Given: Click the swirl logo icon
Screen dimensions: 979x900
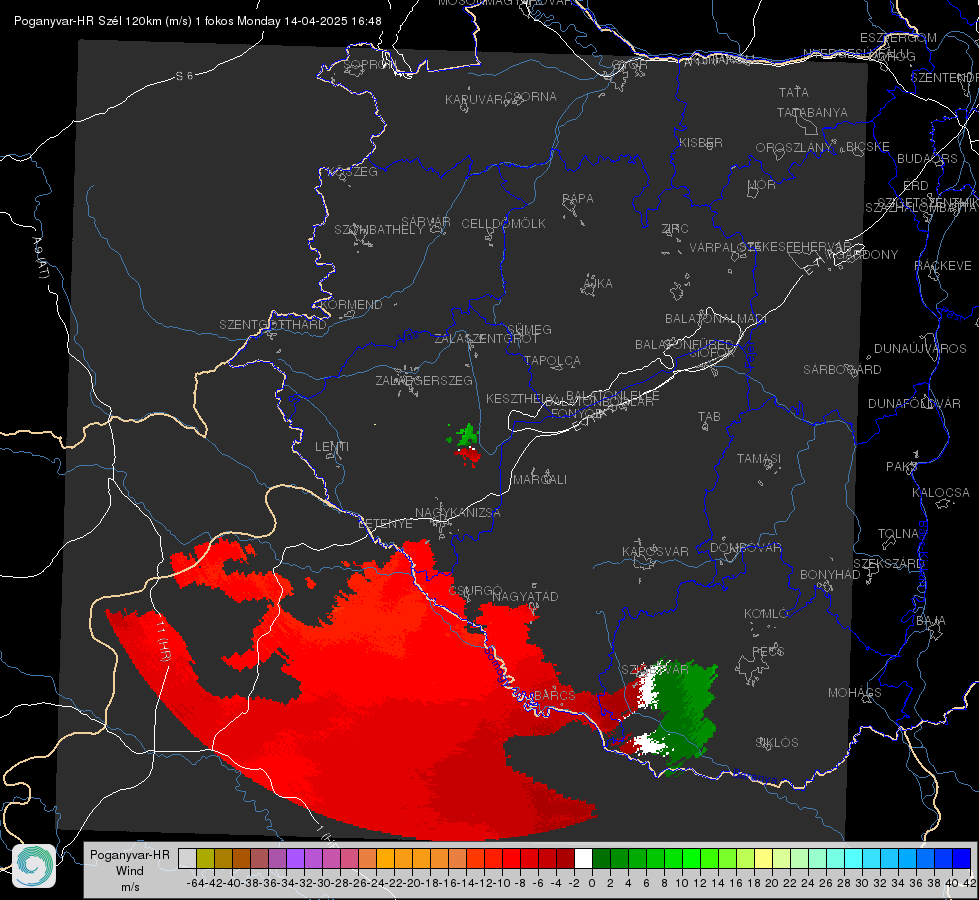Looking at the screenshot, I should [34, 866].
